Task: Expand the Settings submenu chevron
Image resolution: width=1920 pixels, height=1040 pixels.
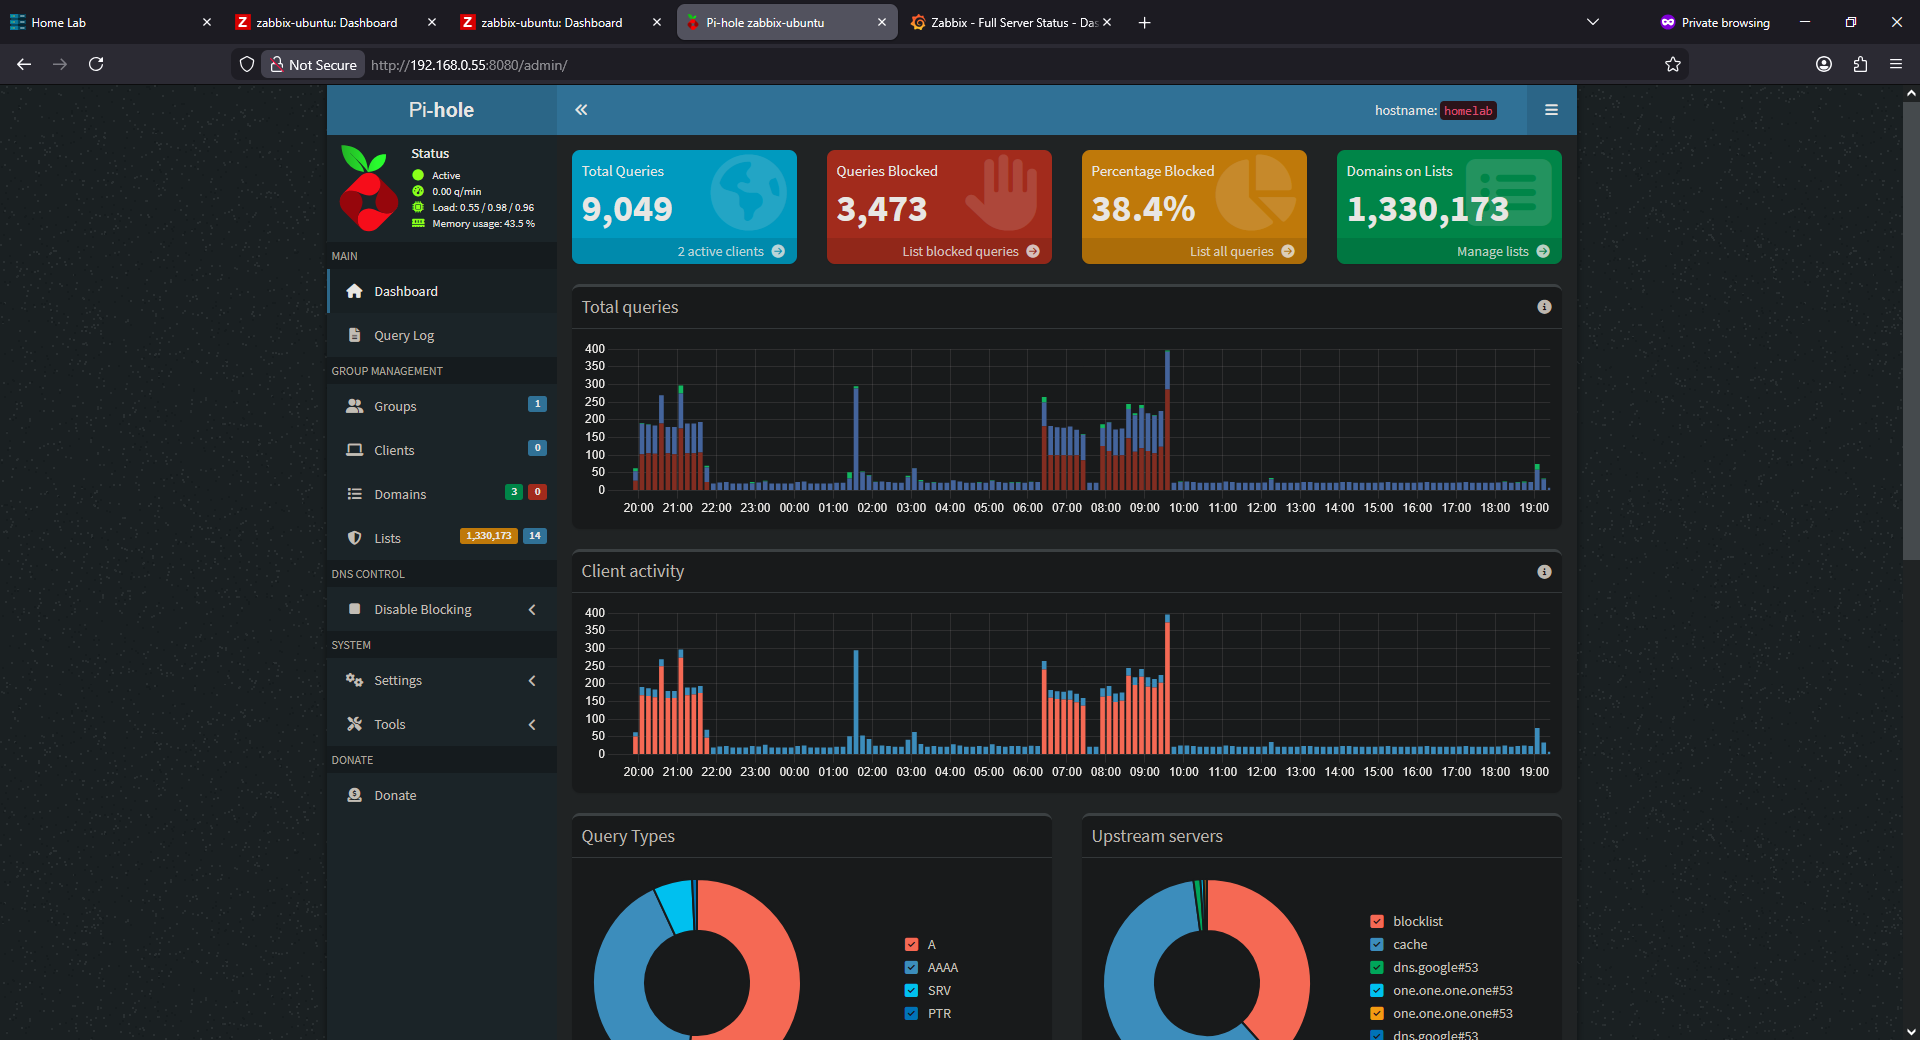Action: 532,680
